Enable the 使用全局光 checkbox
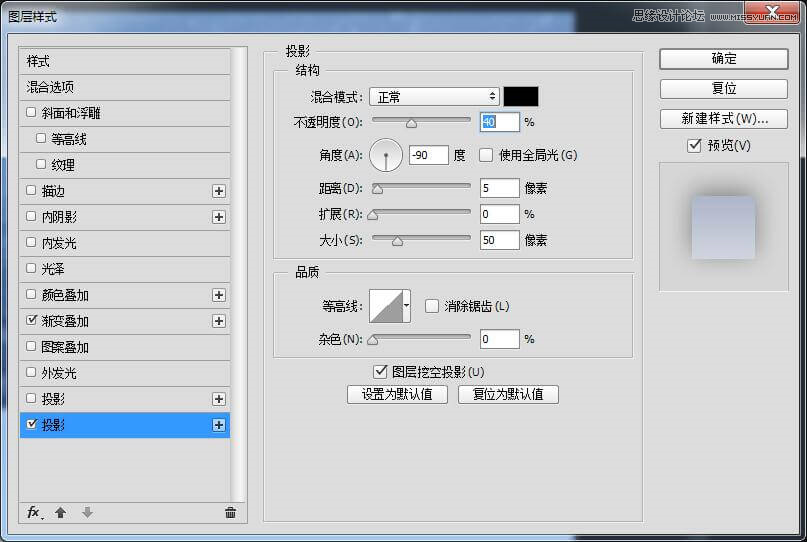 [x=486, y=155]
